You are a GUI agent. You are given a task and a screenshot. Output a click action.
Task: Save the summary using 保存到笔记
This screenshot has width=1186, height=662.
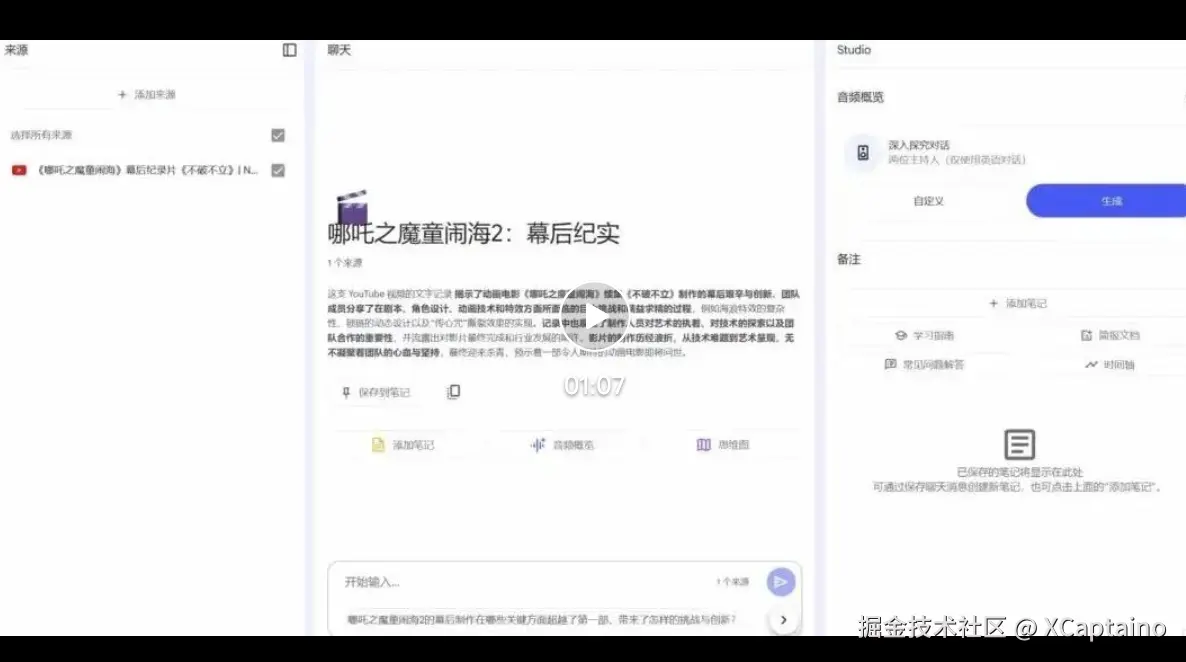[376, 392]
